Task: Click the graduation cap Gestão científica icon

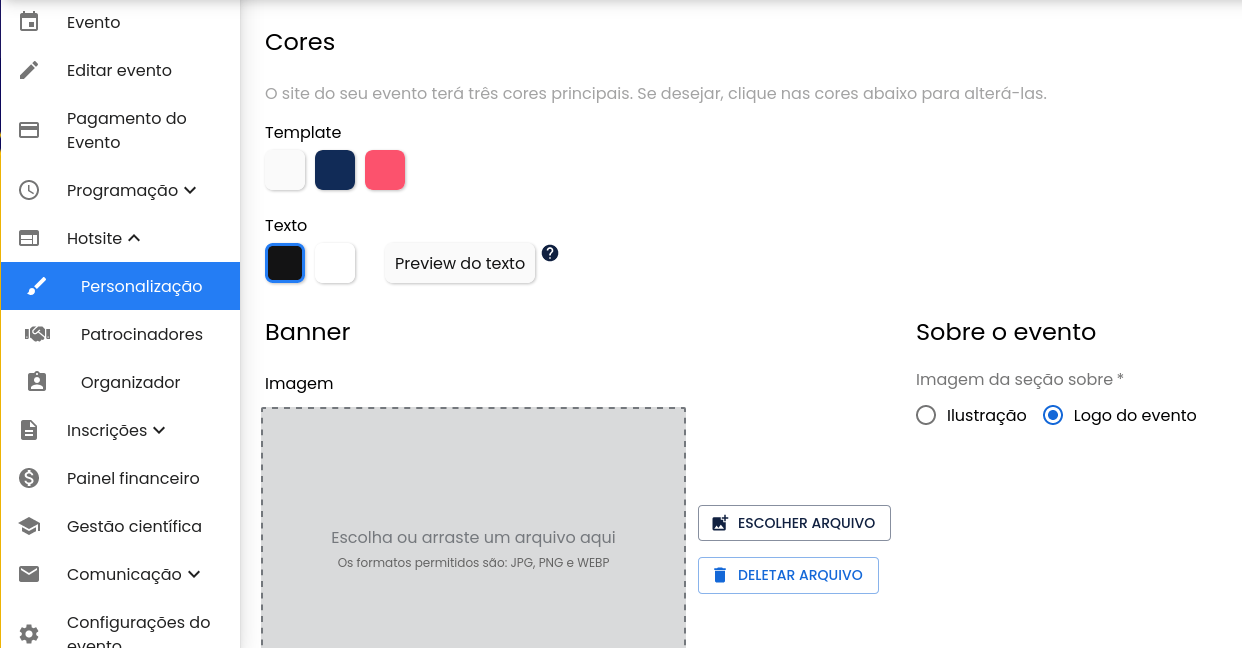Action: pos(29,526)
